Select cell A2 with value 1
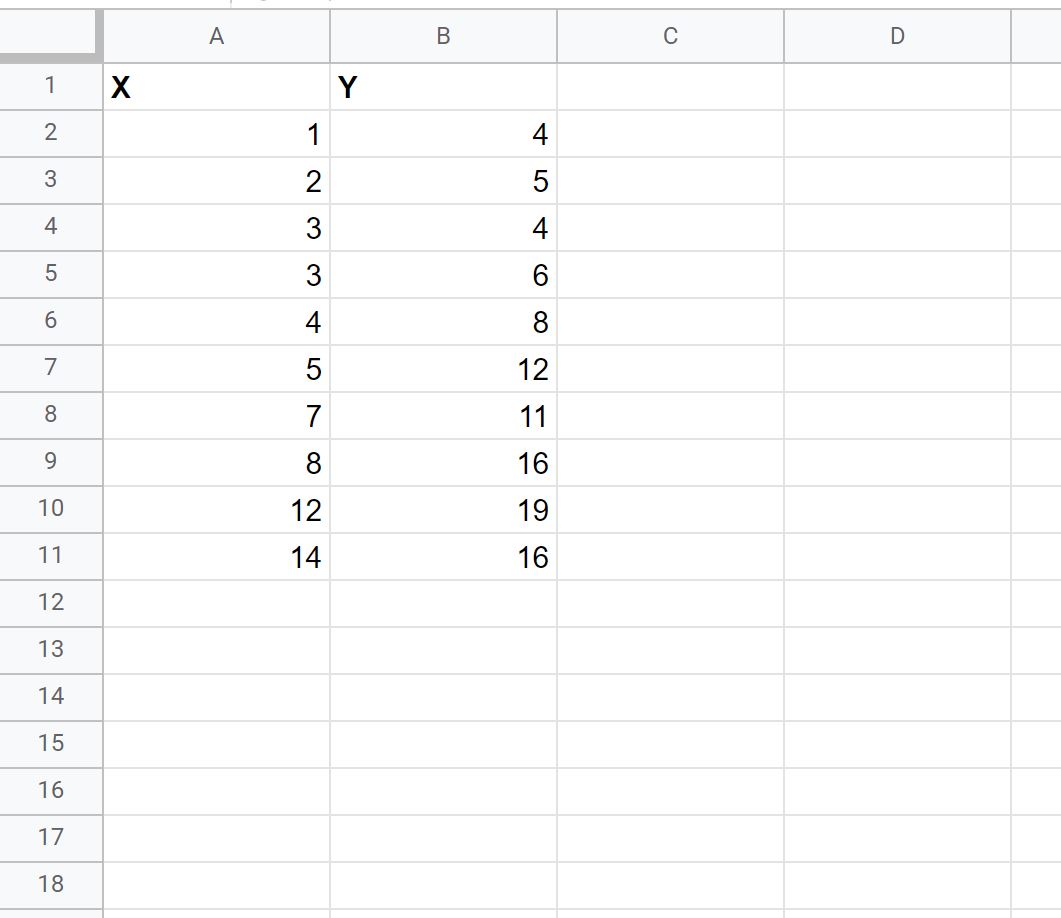 (x=217, y=134)
